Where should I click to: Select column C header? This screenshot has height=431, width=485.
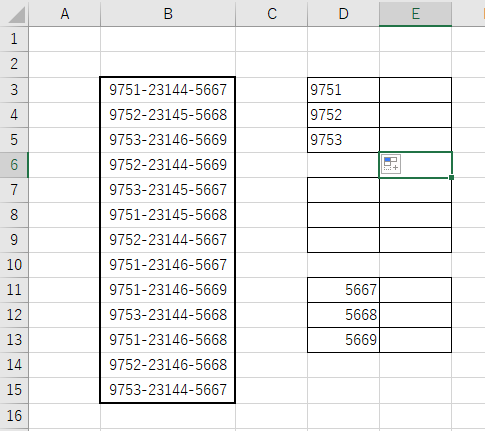tap(272, 13)
